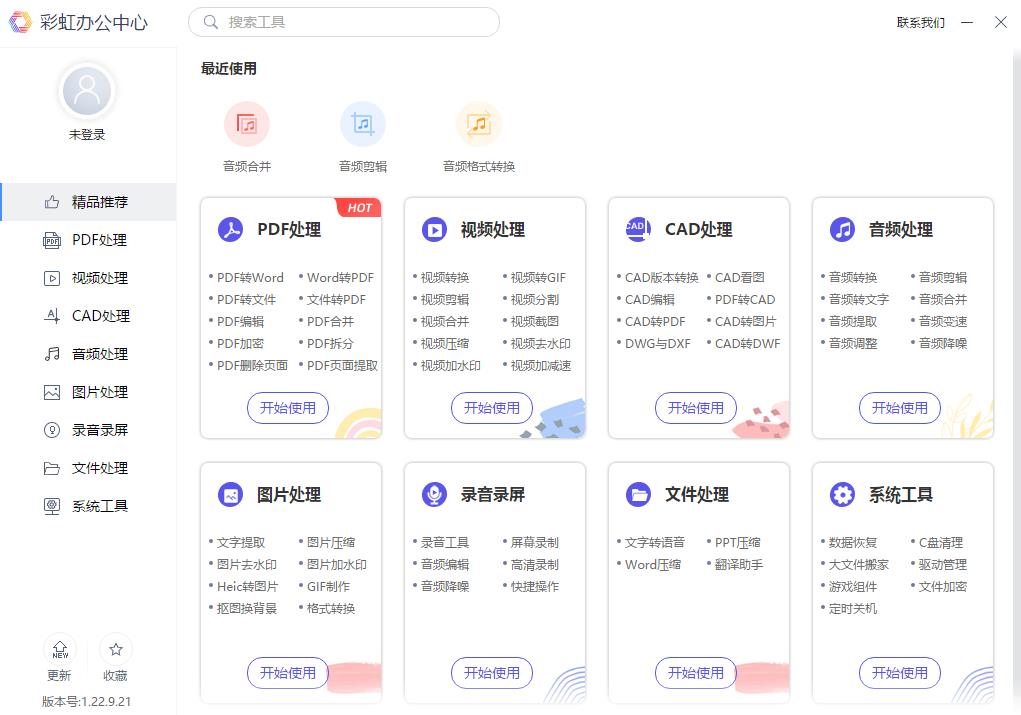Open the PDF转Word tool link
Screen dimensions: 1021x715
(250, 278)
